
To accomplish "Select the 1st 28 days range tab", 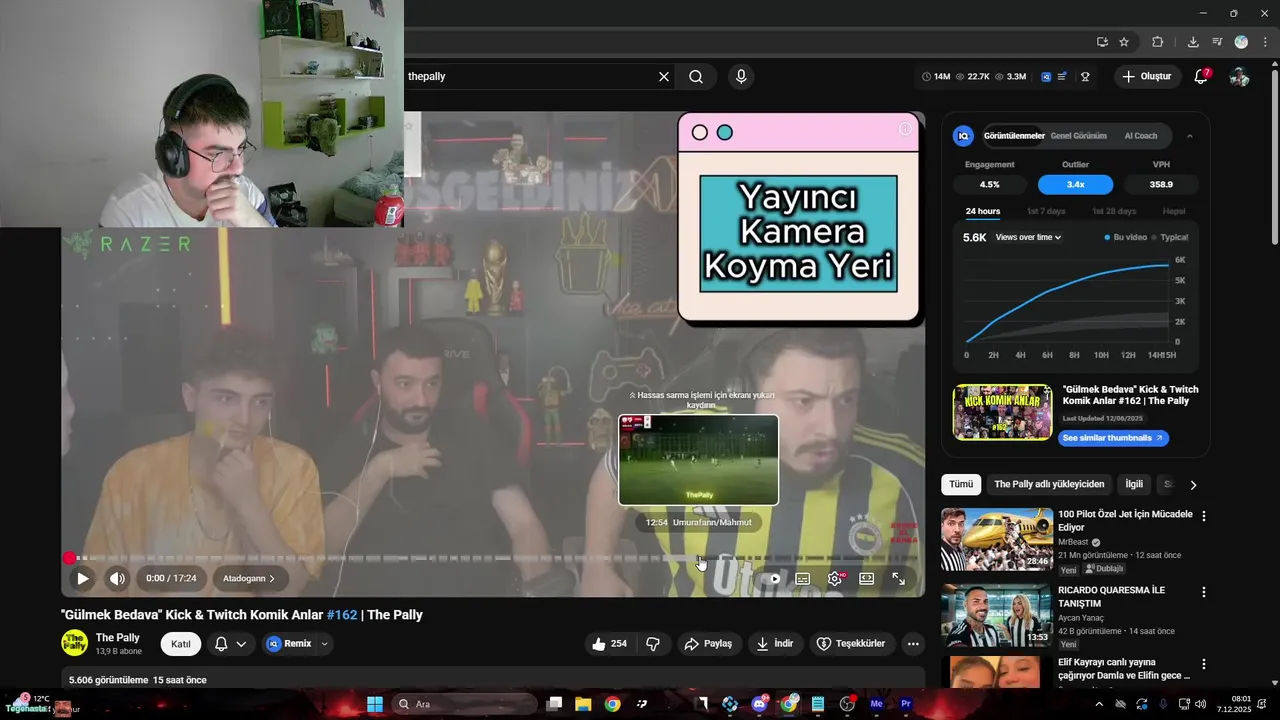I will click(1114, 211).
